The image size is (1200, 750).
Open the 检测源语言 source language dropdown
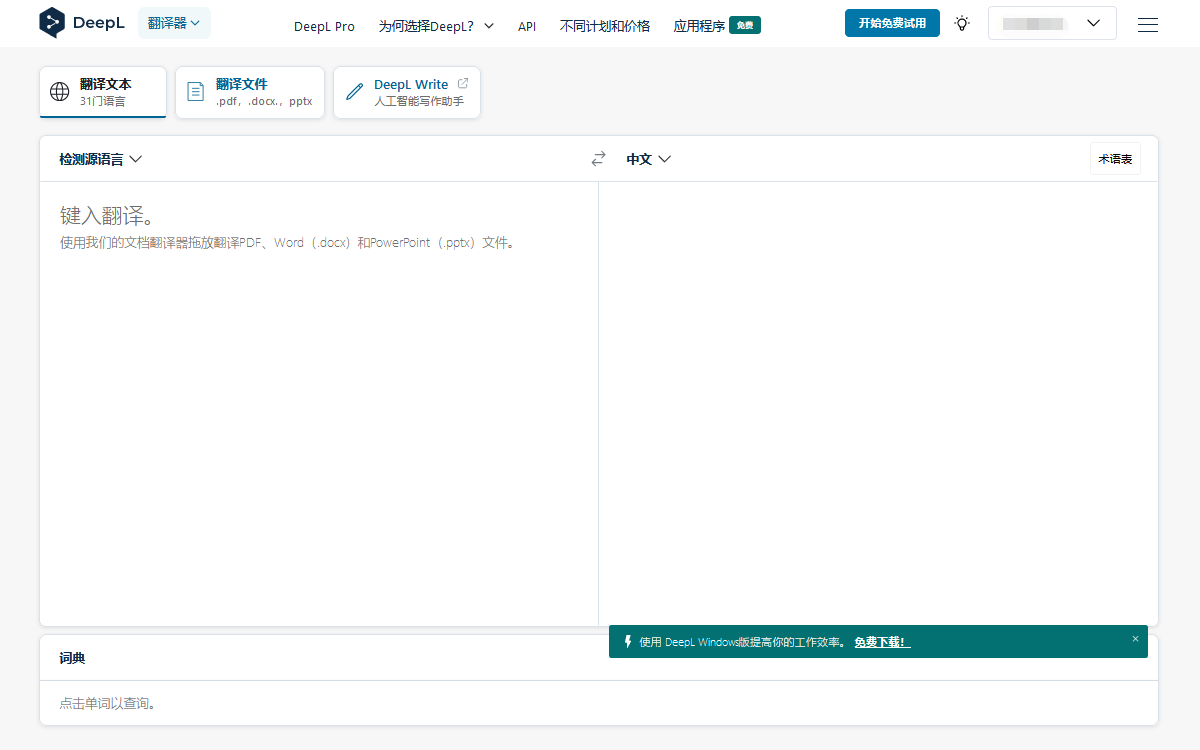click(101, 159)
